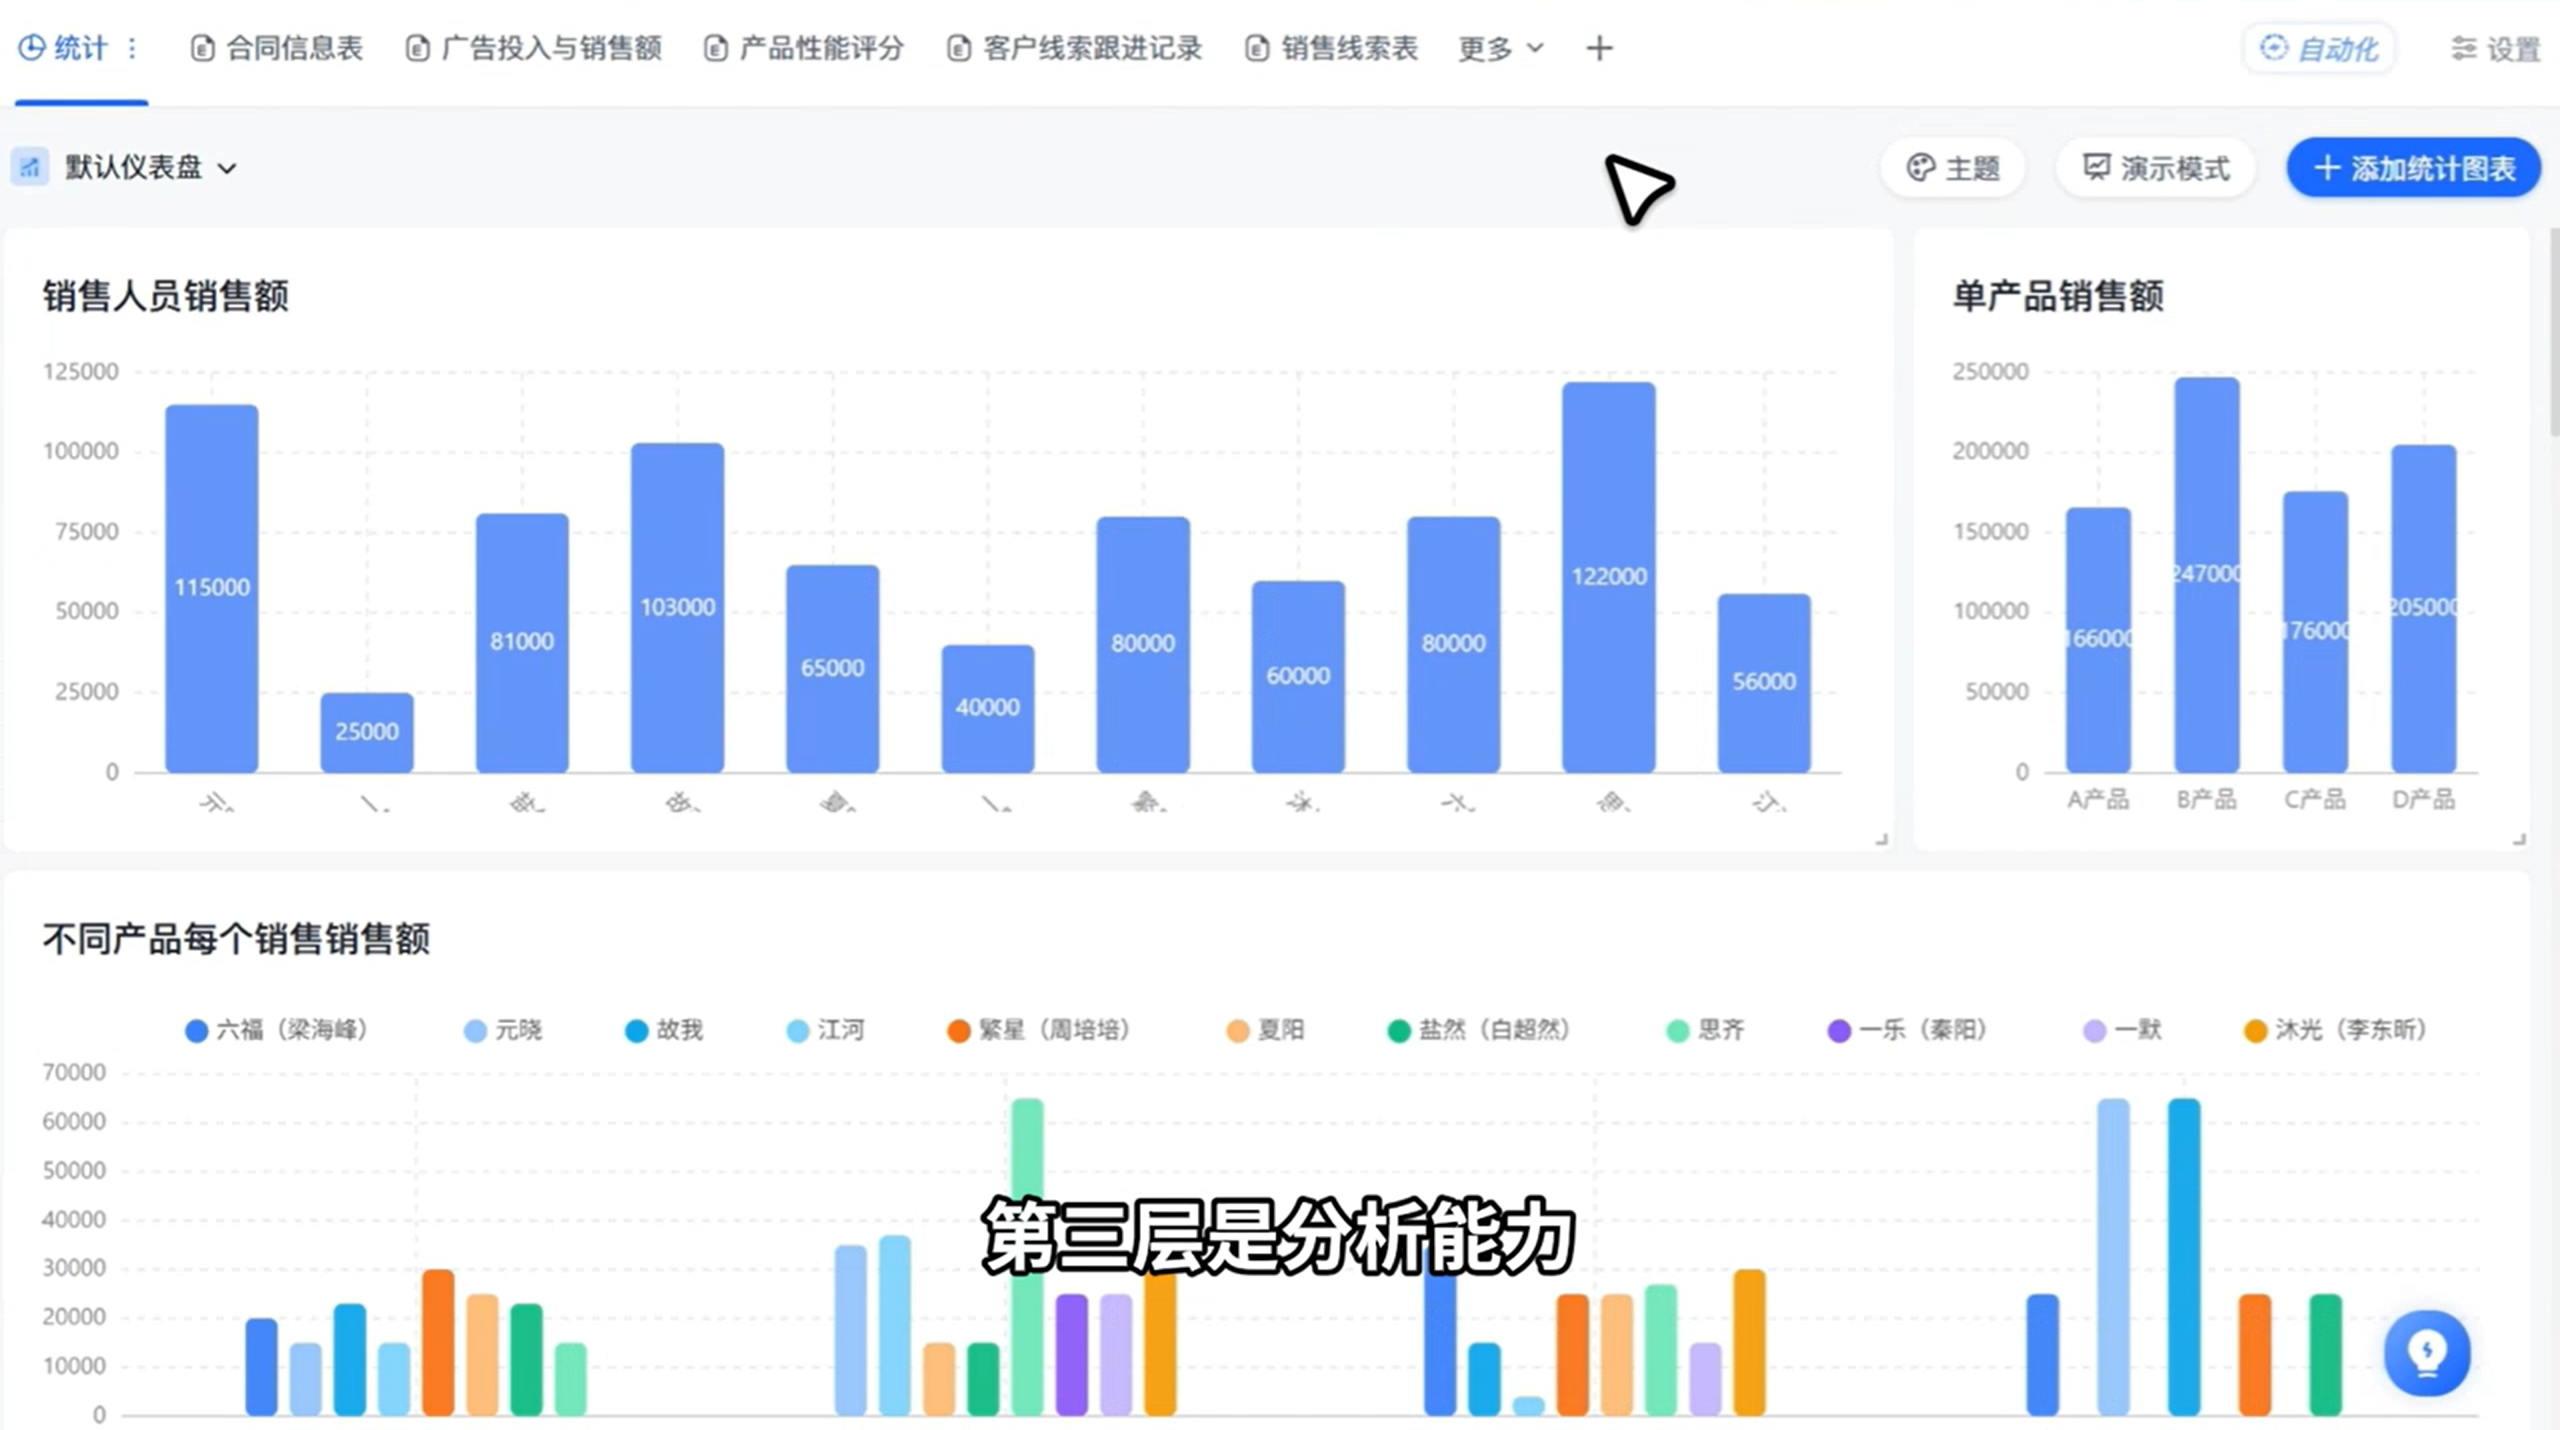Toggle legend series 一默
The width and height of the screenshot is (2560, 1430).
[2122, 1030]
